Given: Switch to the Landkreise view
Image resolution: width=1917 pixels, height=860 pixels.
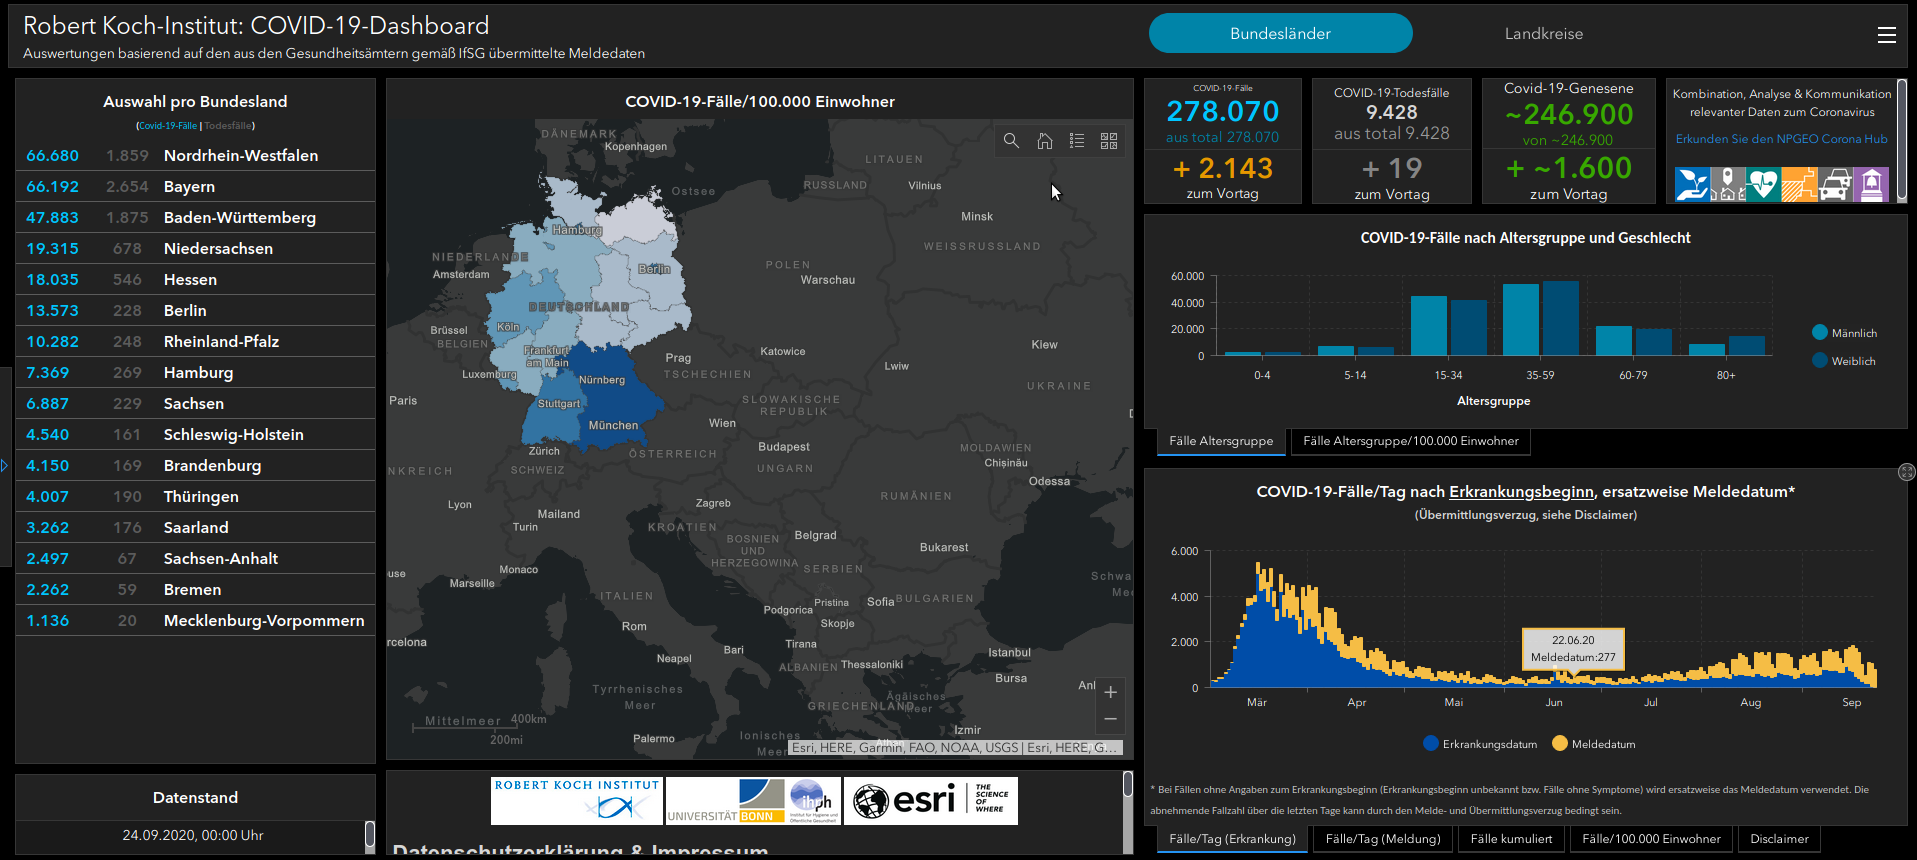Looking at the screenshot, I should point(1543,34).
